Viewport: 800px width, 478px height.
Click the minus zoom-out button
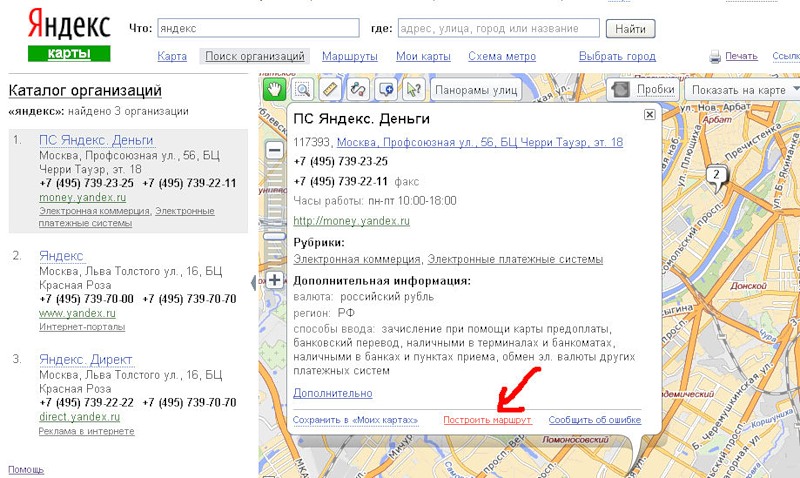pos(274,150)
